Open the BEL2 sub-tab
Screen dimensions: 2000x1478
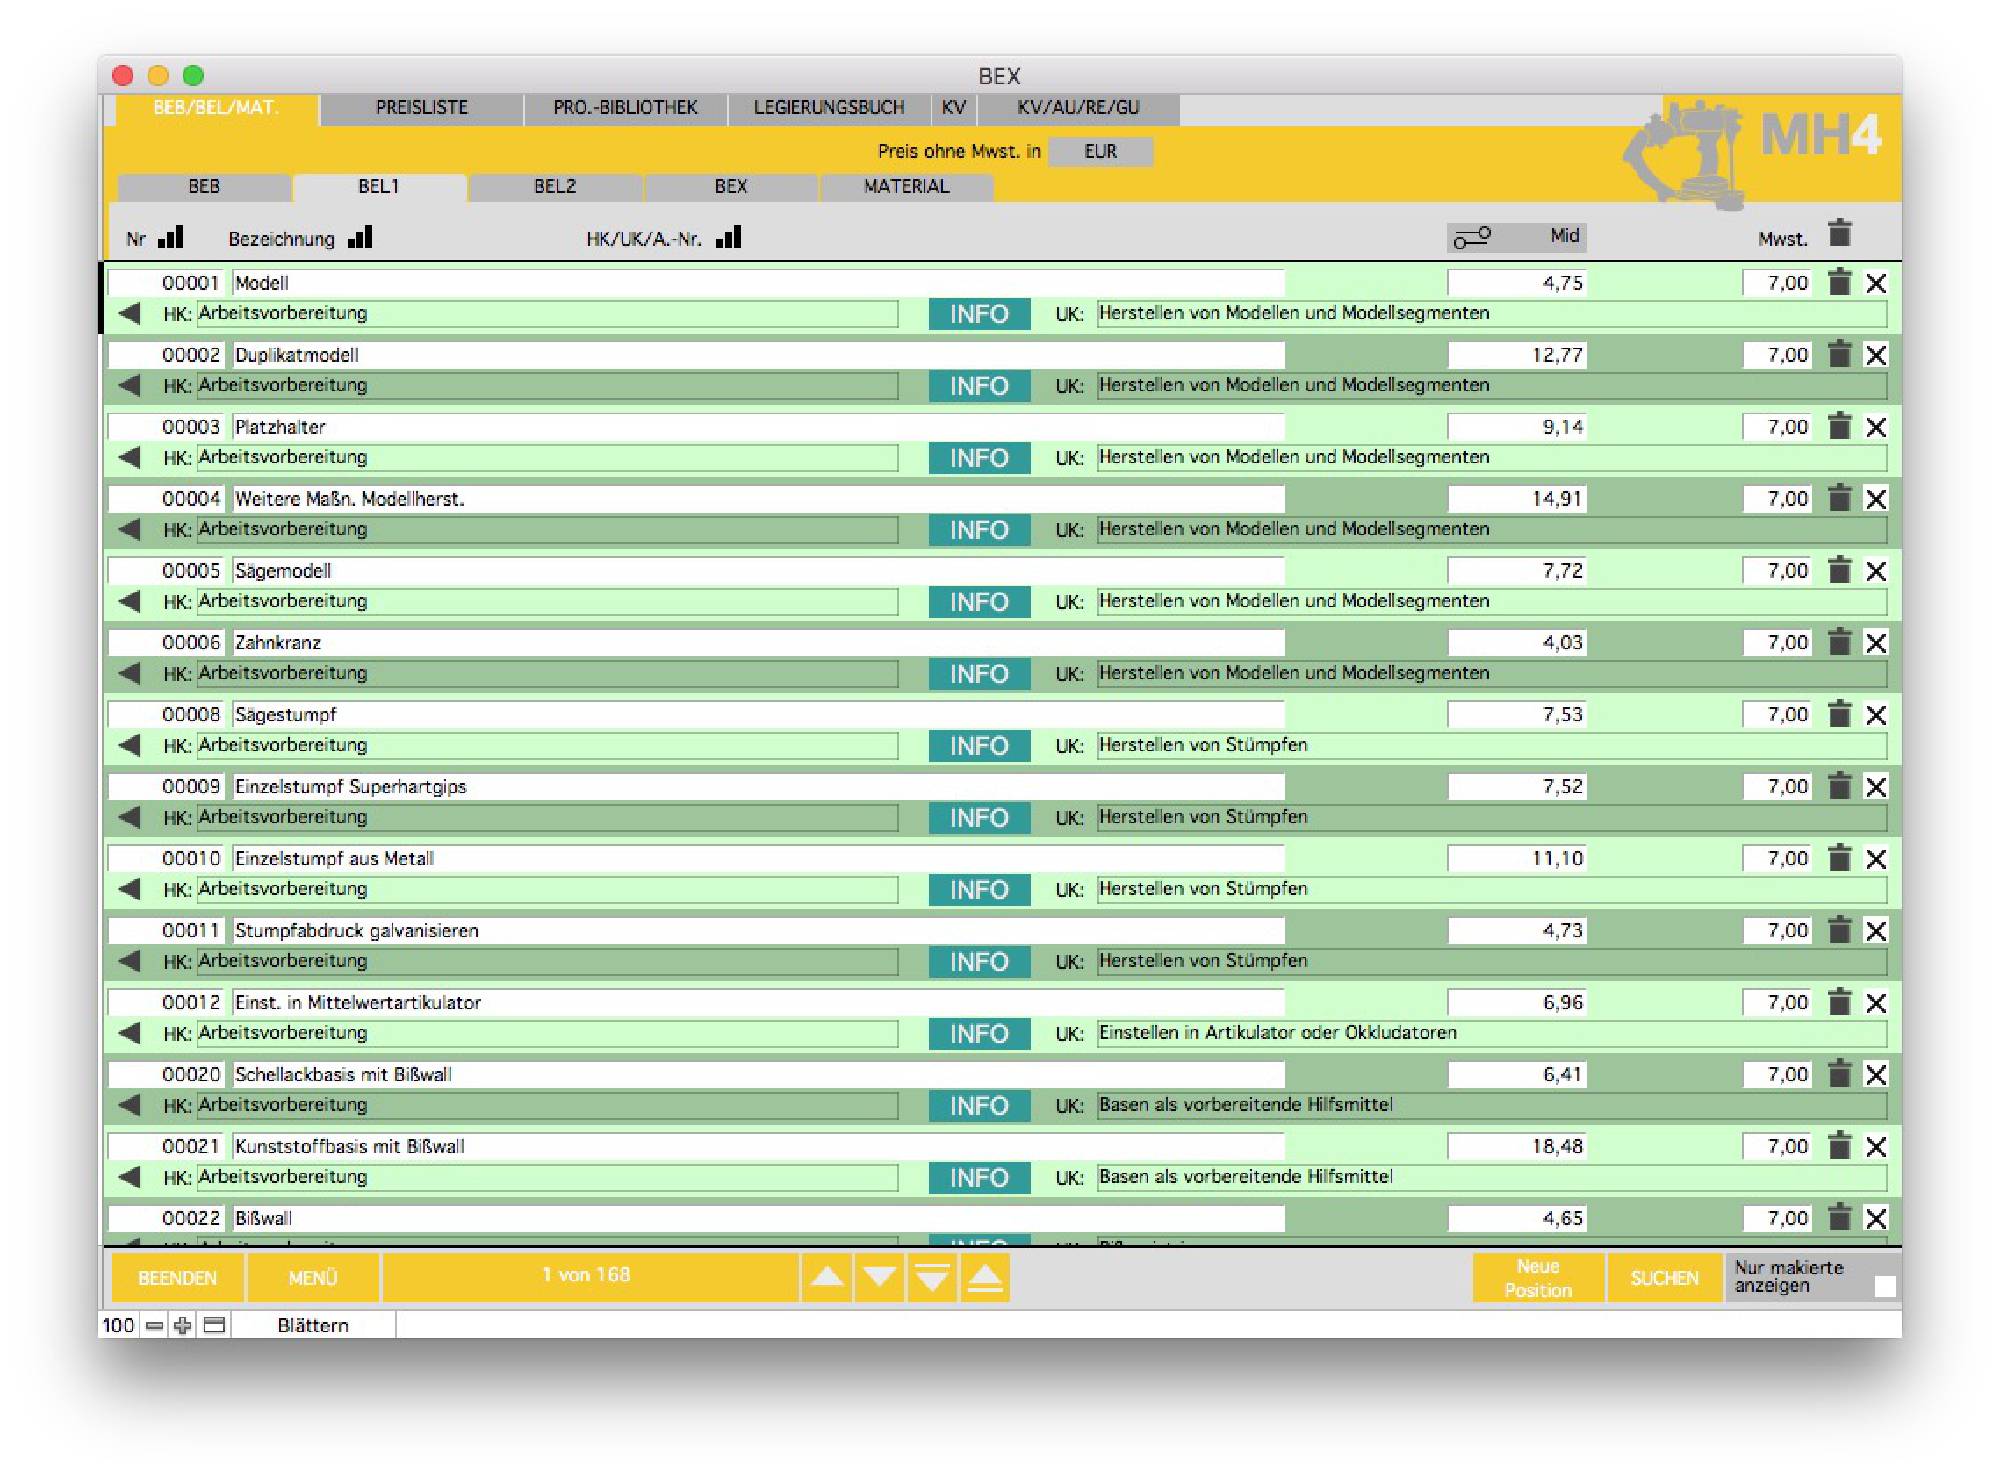[555, 187]
